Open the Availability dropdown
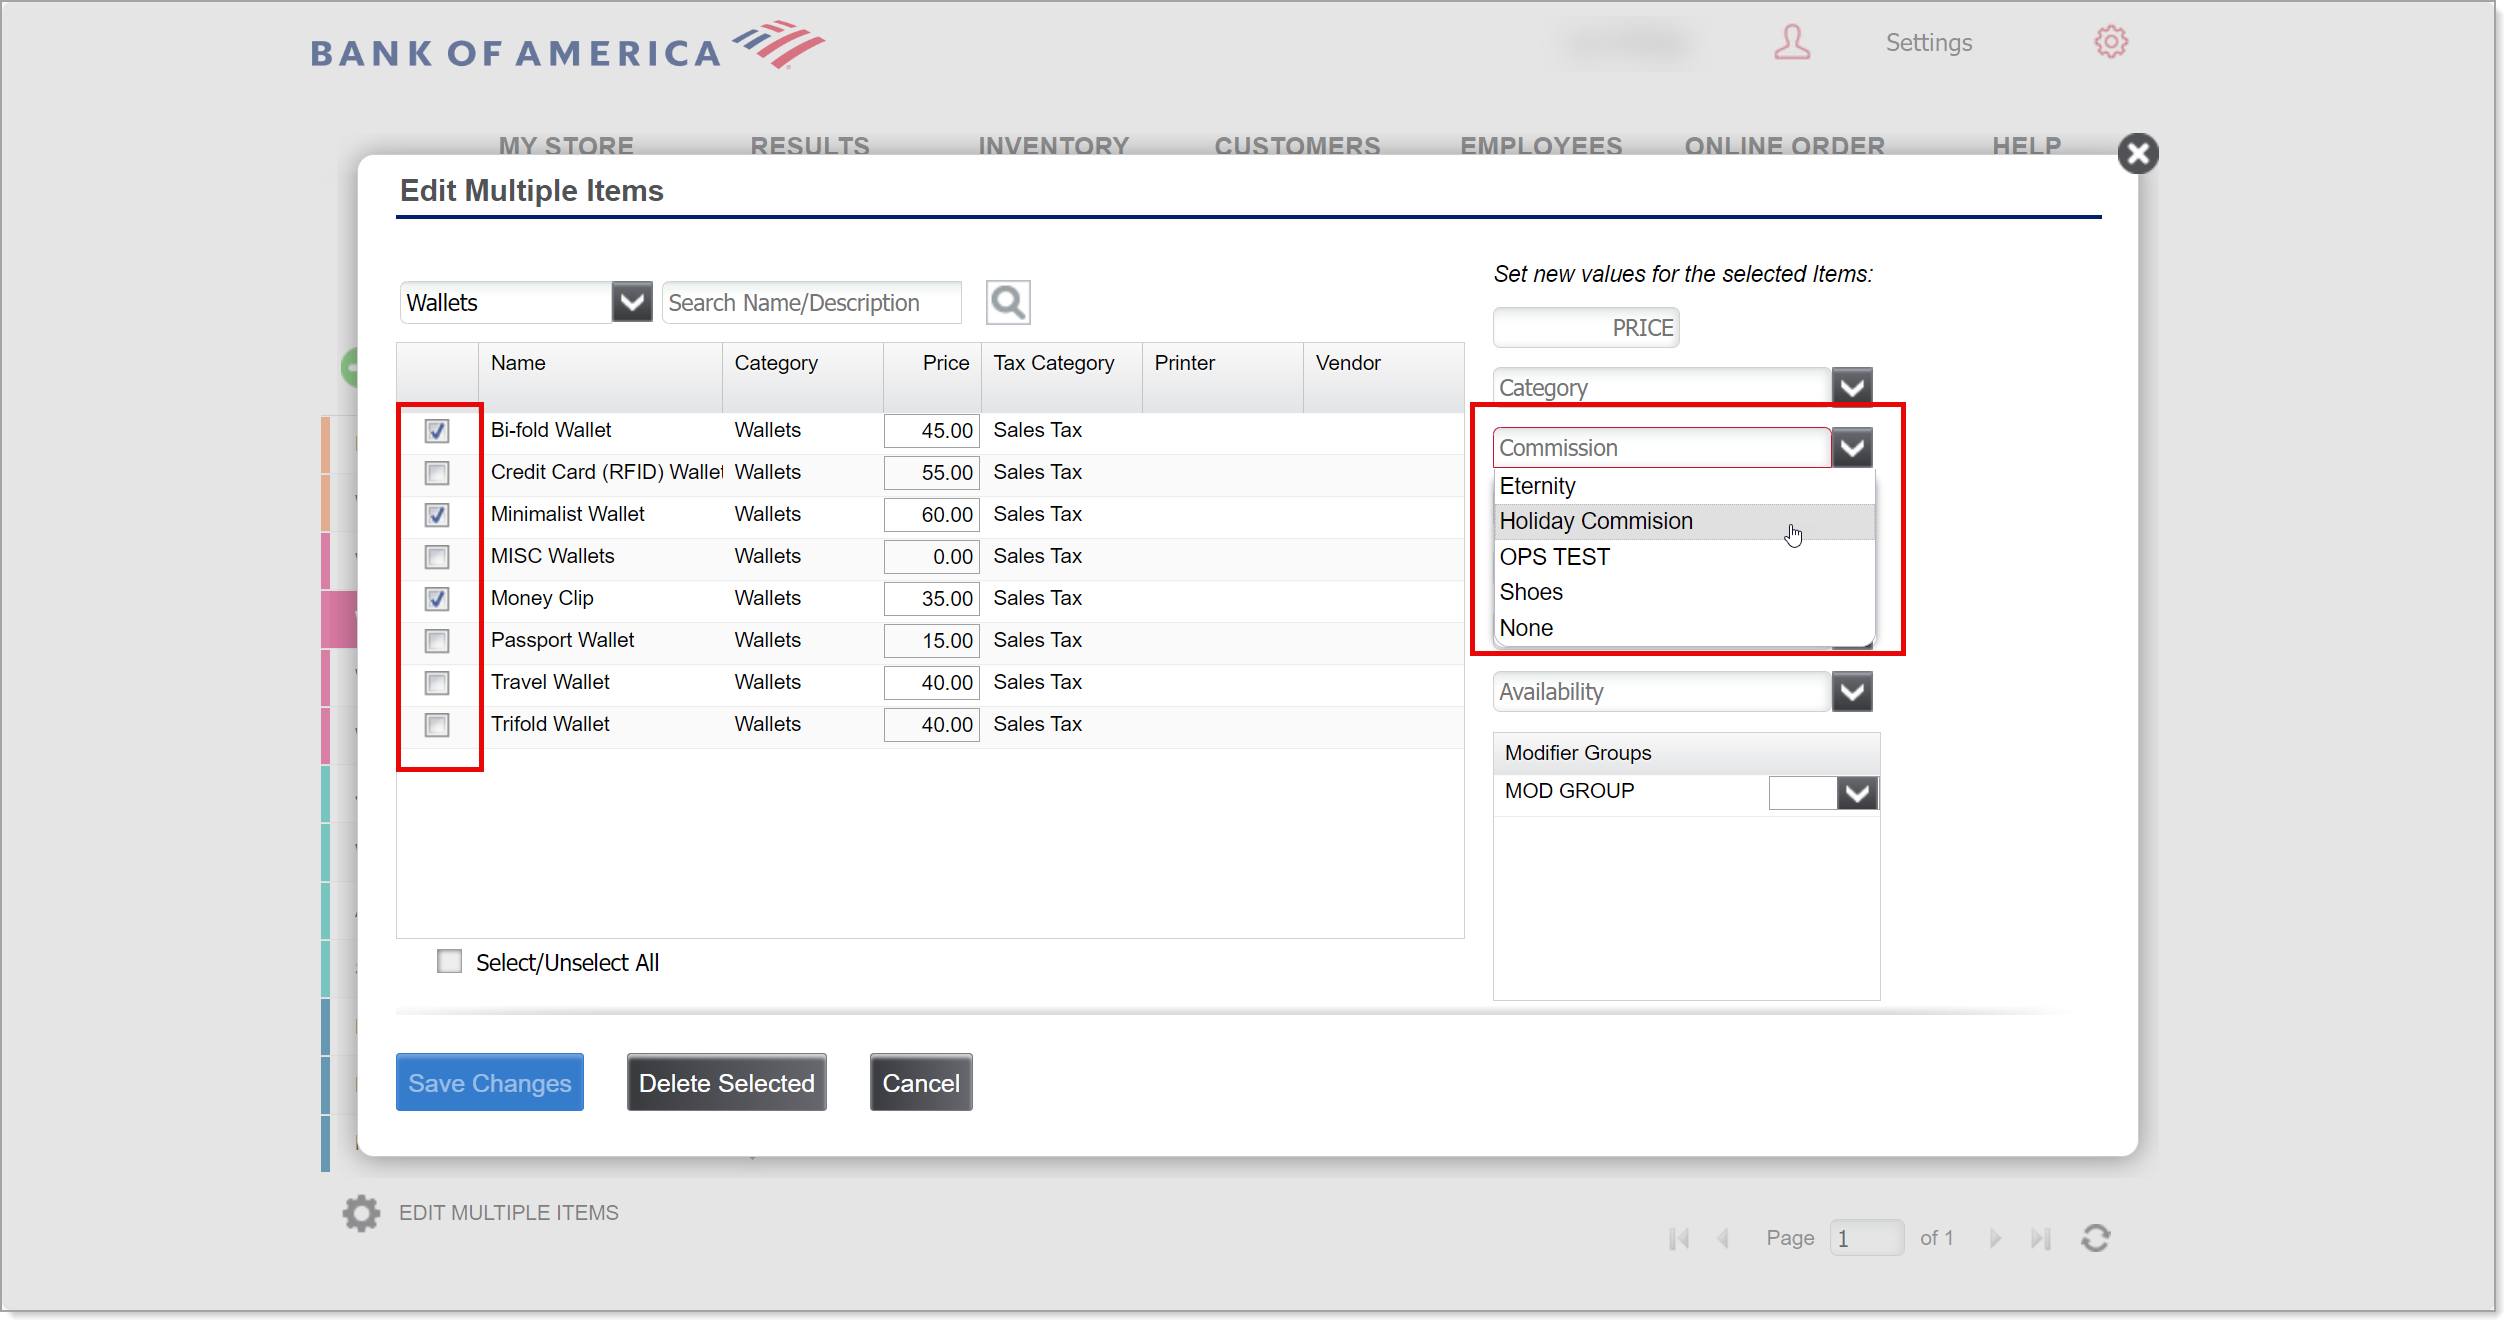Image resolution: width=2511 pixels, height=1327 pixels. [x=1855, y=691]
